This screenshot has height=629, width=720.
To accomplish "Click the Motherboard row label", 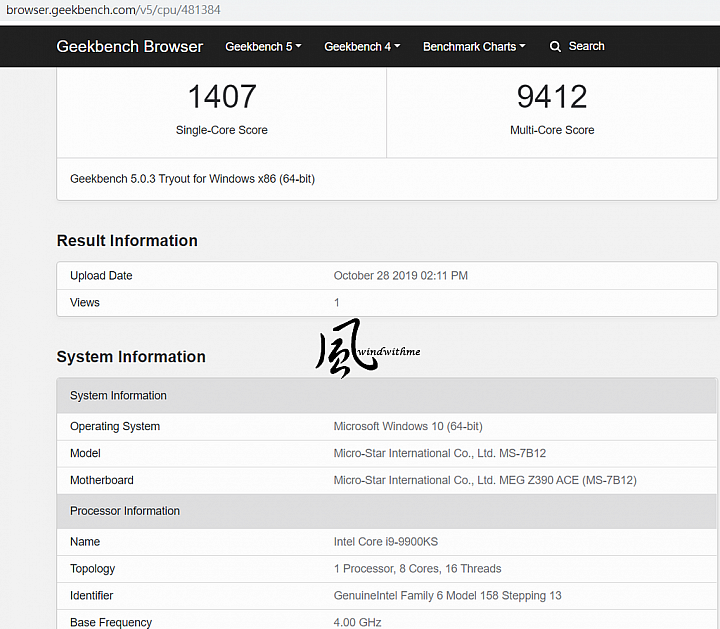I will tap(101, 480).
